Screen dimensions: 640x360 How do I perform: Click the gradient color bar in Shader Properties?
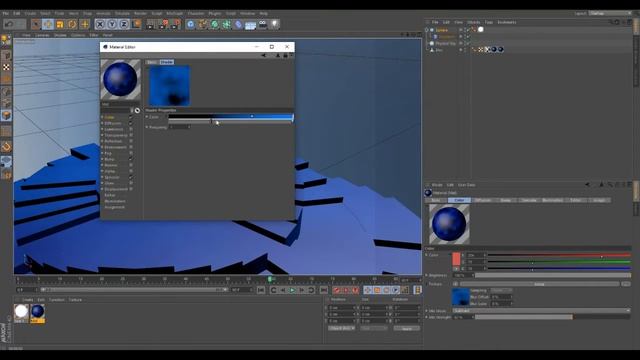click(x=231, y=117)
